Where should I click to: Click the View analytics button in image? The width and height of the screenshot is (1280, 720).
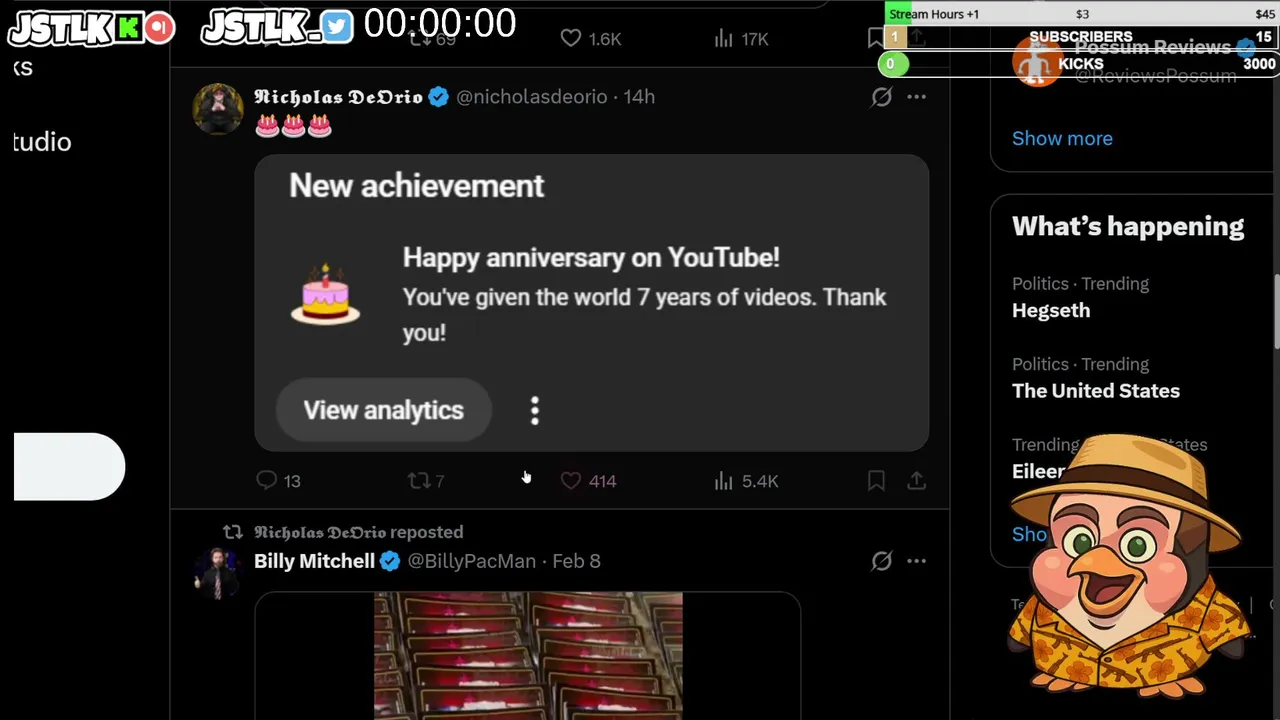tap(383, 410)
